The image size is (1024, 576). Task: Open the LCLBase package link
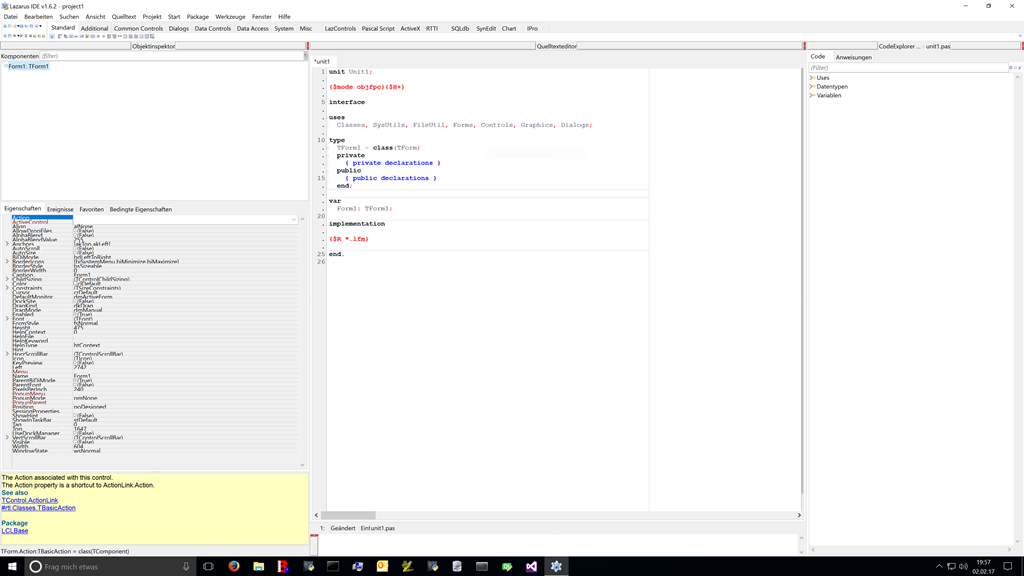pos(15,531)
